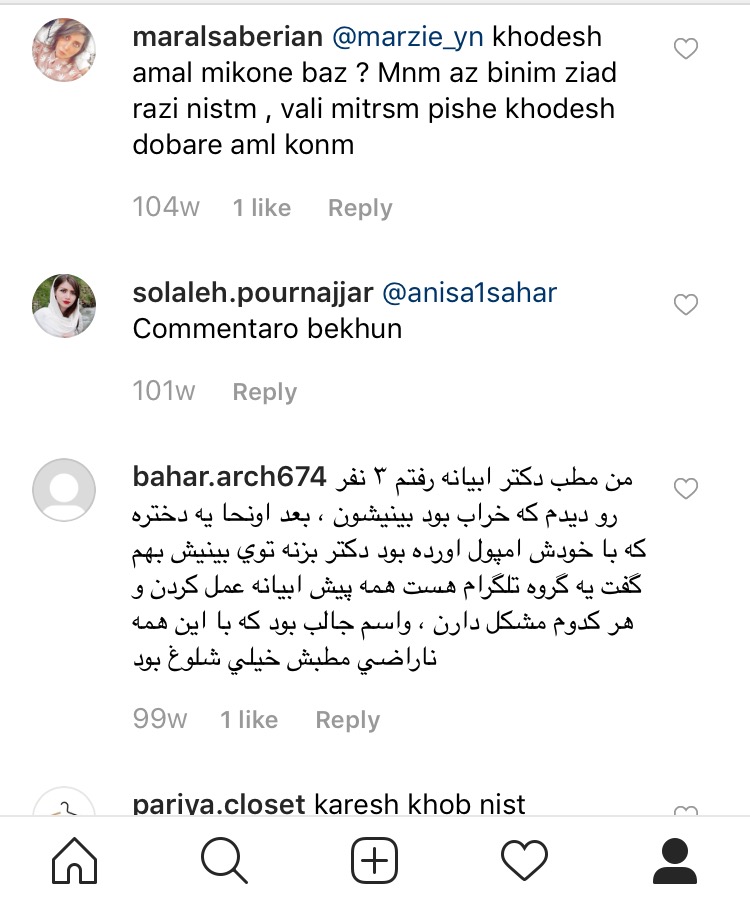
Task: View maralsaberian's profile picture
Action: pos(64,50)
